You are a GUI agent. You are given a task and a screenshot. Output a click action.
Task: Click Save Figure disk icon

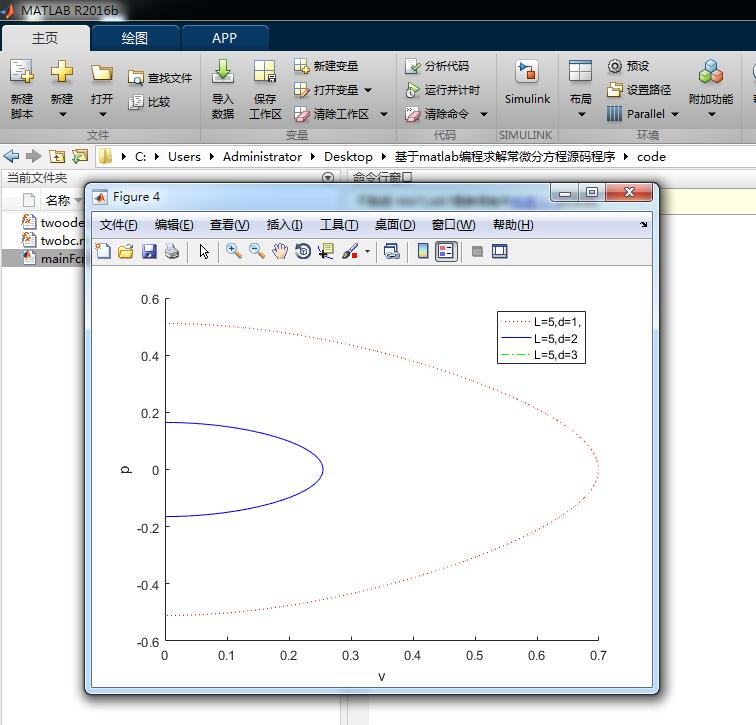pos(149,251)
